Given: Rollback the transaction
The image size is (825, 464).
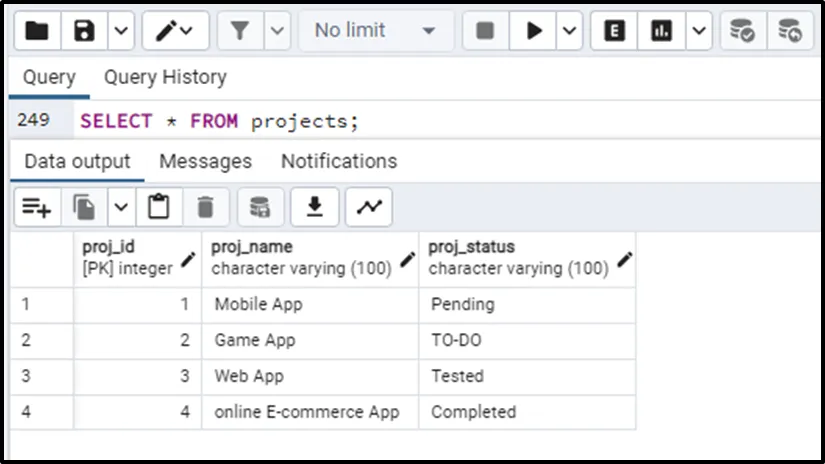Looking at the screenshot, I should (790, 31).
